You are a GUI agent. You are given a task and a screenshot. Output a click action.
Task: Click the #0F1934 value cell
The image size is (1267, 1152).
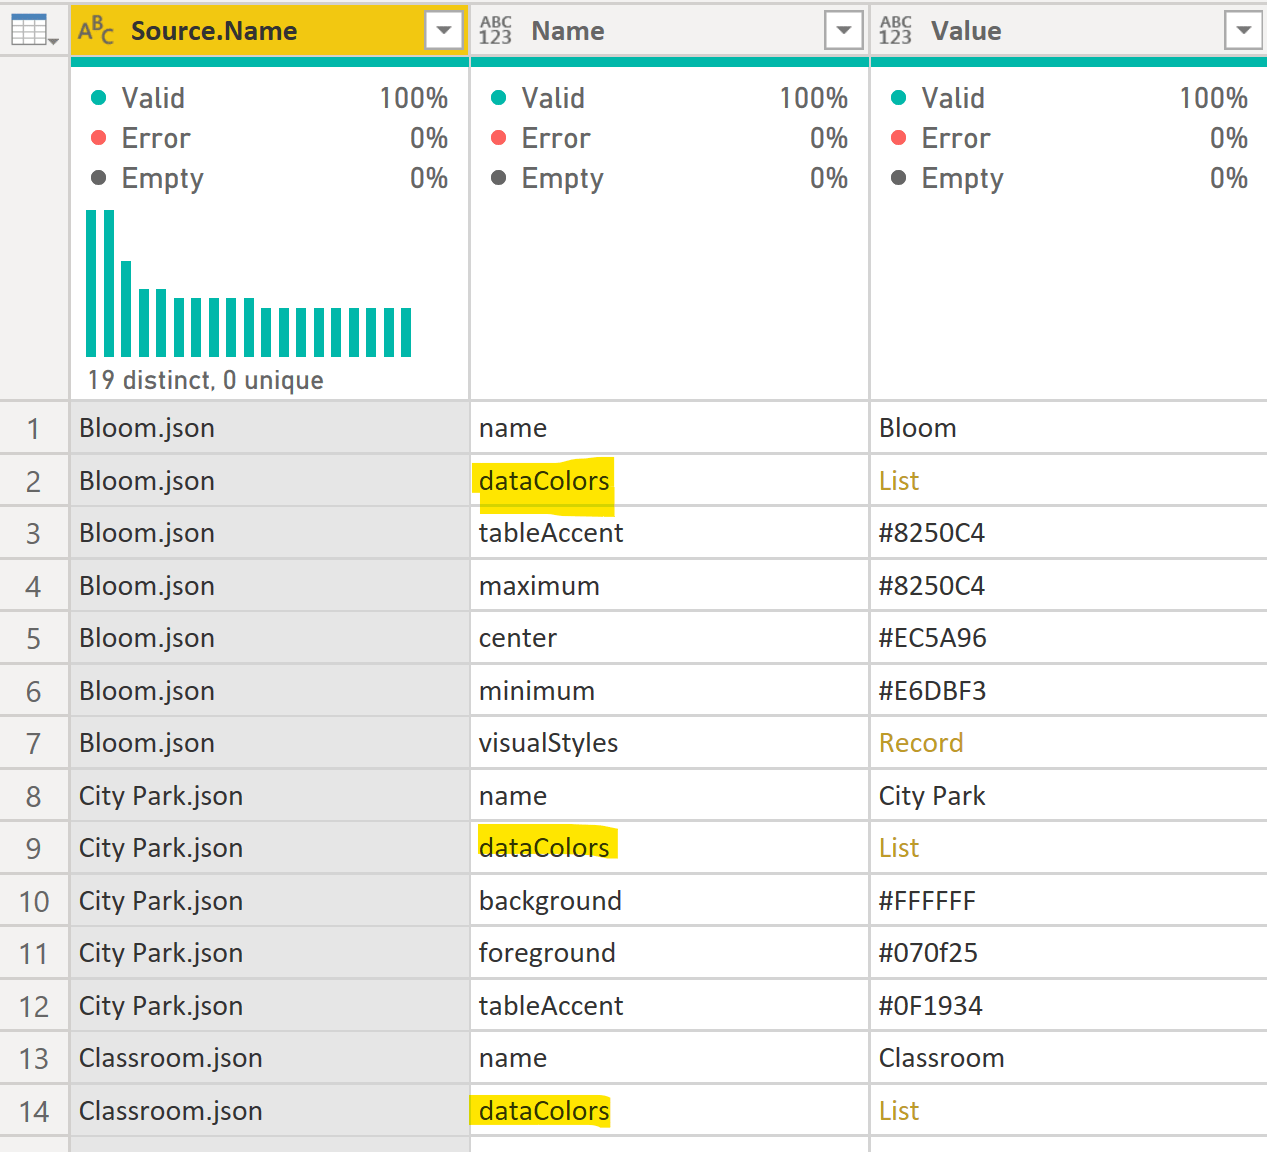coord(1069,1006)
